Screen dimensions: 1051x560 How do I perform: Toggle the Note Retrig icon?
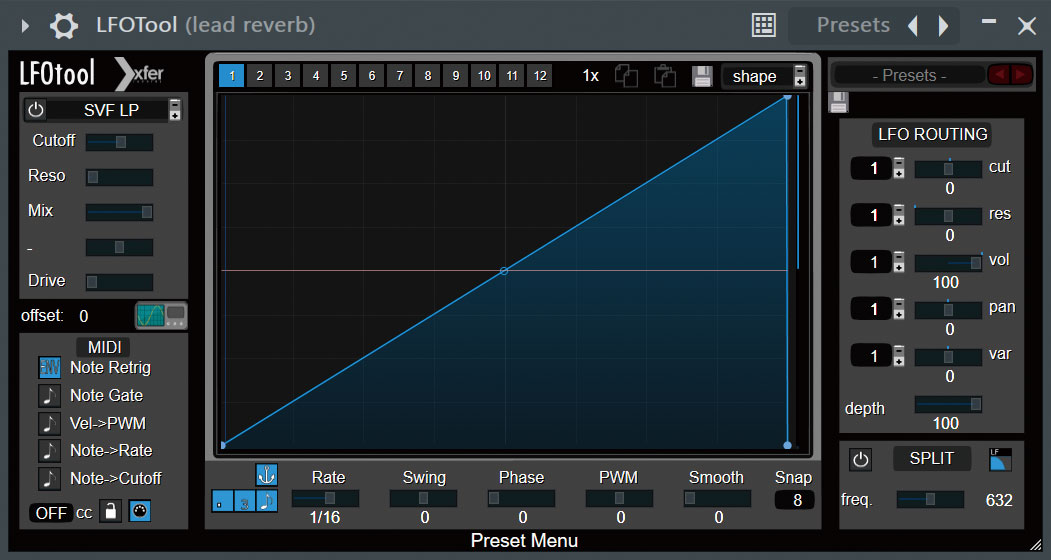(50, 368)
